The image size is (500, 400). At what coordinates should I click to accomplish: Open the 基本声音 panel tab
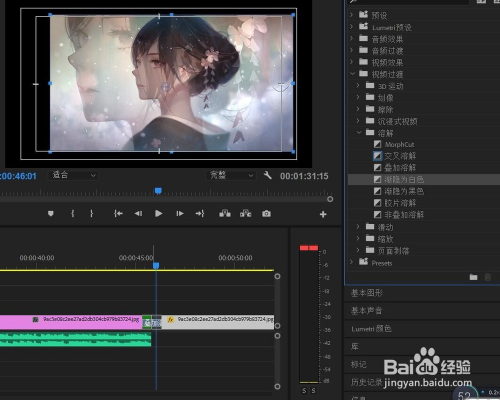pyautogui.click(x=366, y=311)
